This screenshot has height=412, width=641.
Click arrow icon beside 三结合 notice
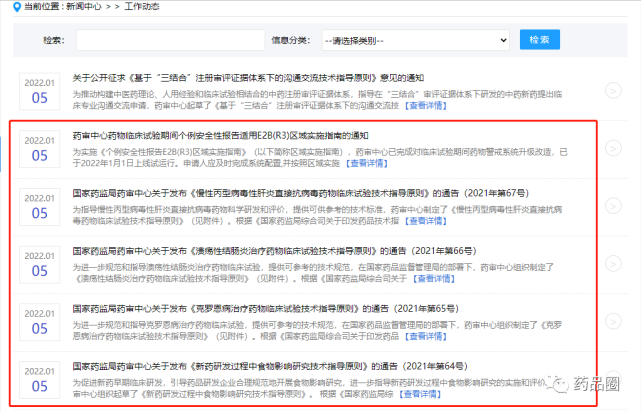coord(613,90)
